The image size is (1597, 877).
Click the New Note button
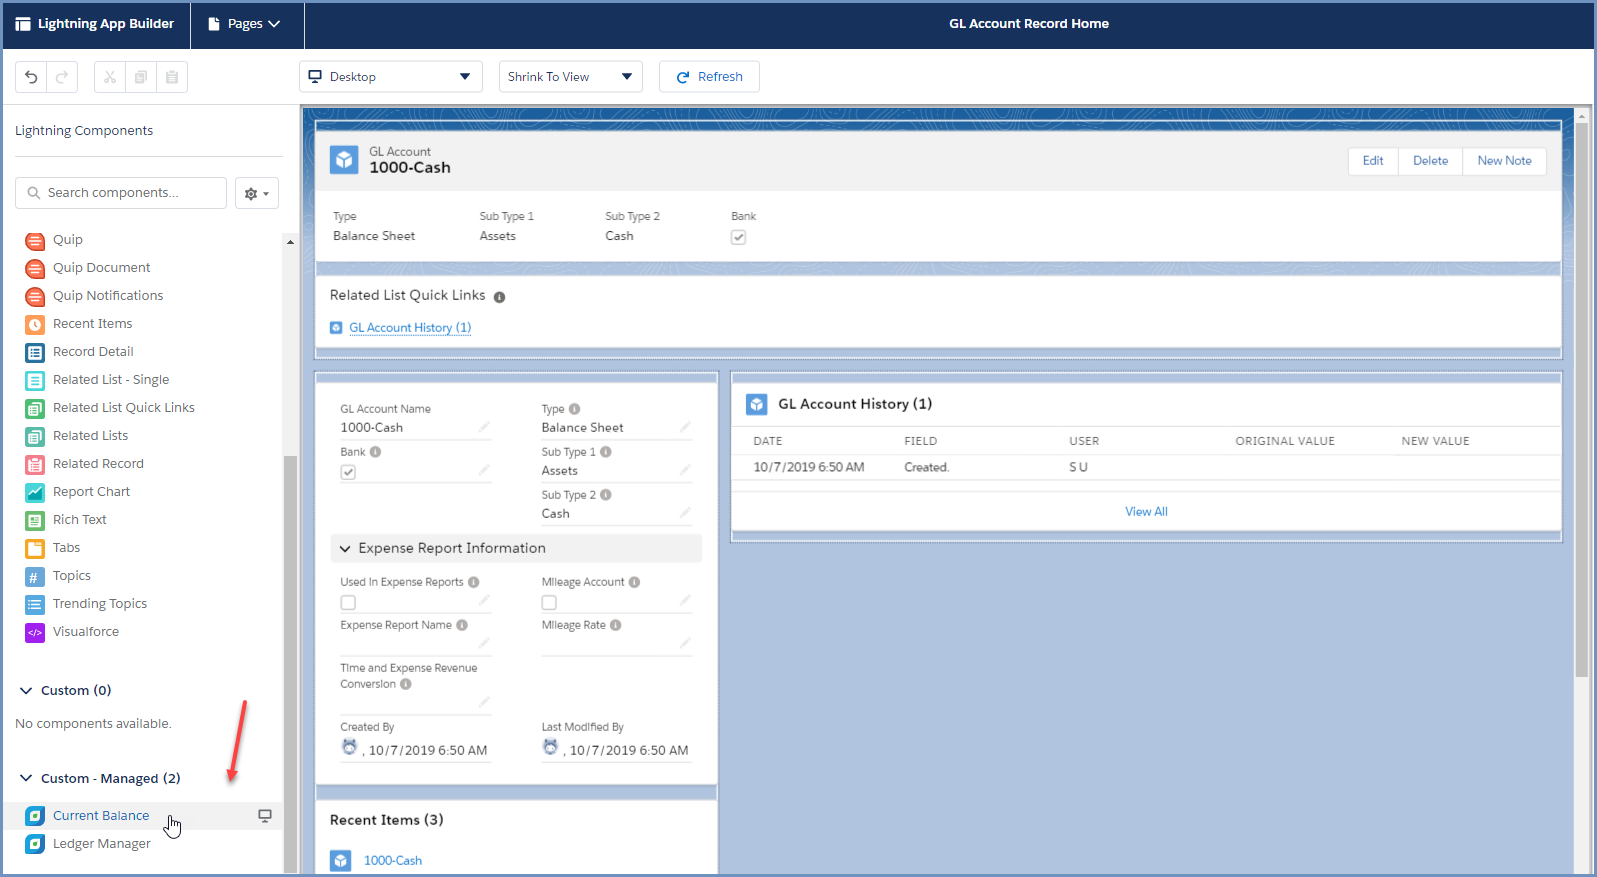point(1504,161)
